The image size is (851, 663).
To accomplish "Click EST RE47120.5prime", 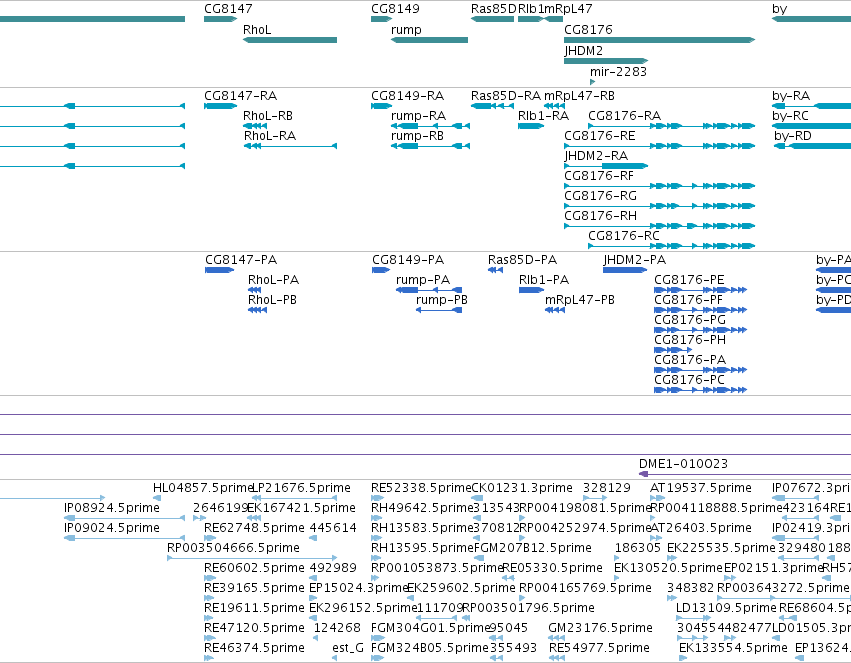I will (209, 638).
